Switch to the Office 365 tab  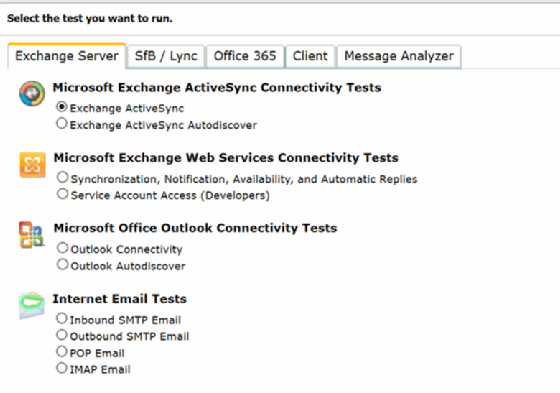tap(245, 56)
